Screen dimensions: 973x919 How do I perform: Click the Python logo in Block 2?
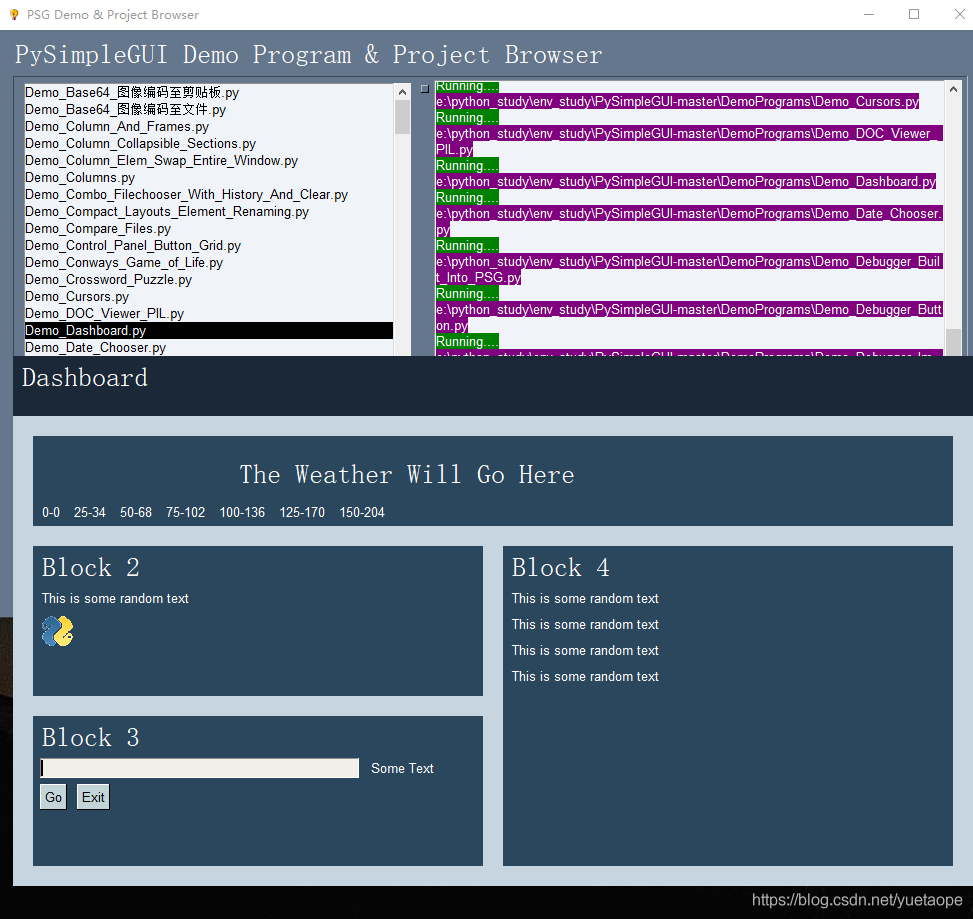[58, 631]
